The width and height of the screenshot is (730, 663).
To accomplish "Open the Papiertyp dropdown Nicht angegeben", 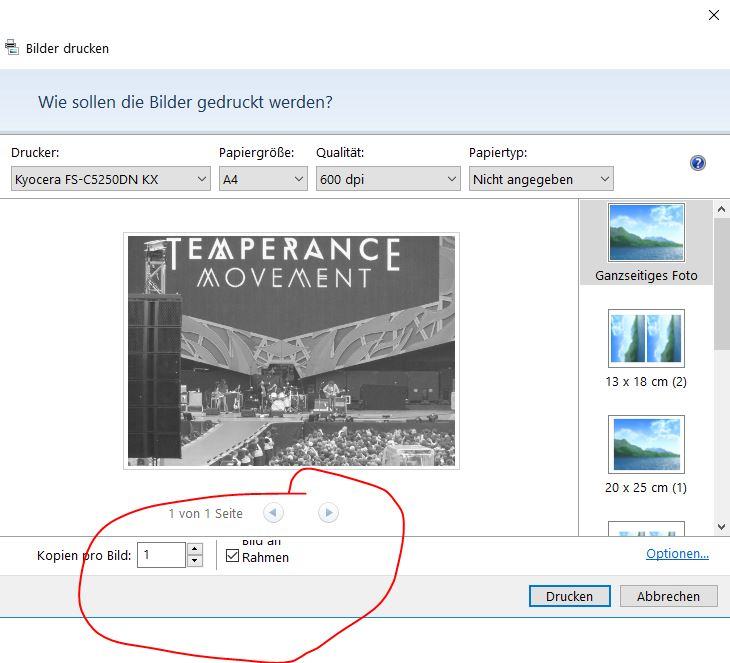I will pyautogui.click(x=541, y=179).
